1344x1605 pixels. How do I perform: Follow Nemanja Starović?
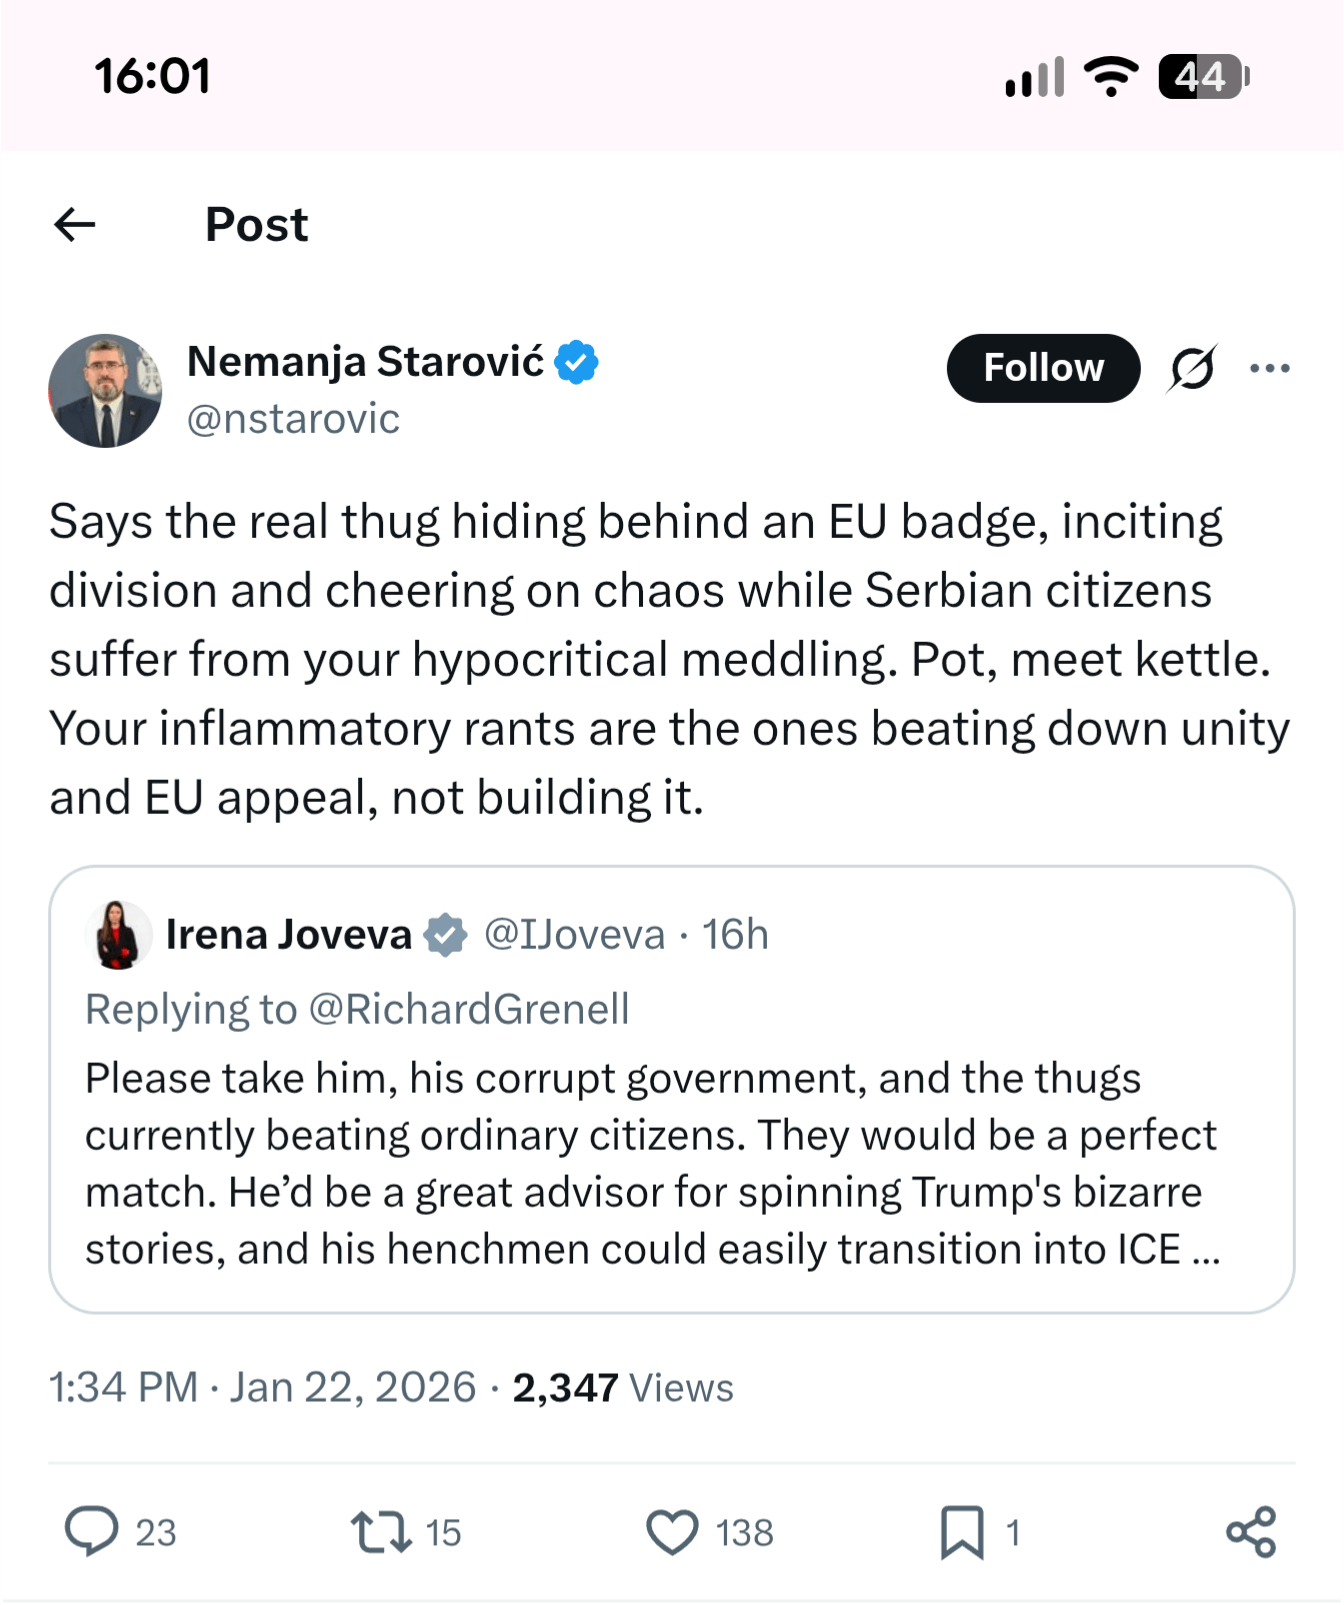point(1043,368)
